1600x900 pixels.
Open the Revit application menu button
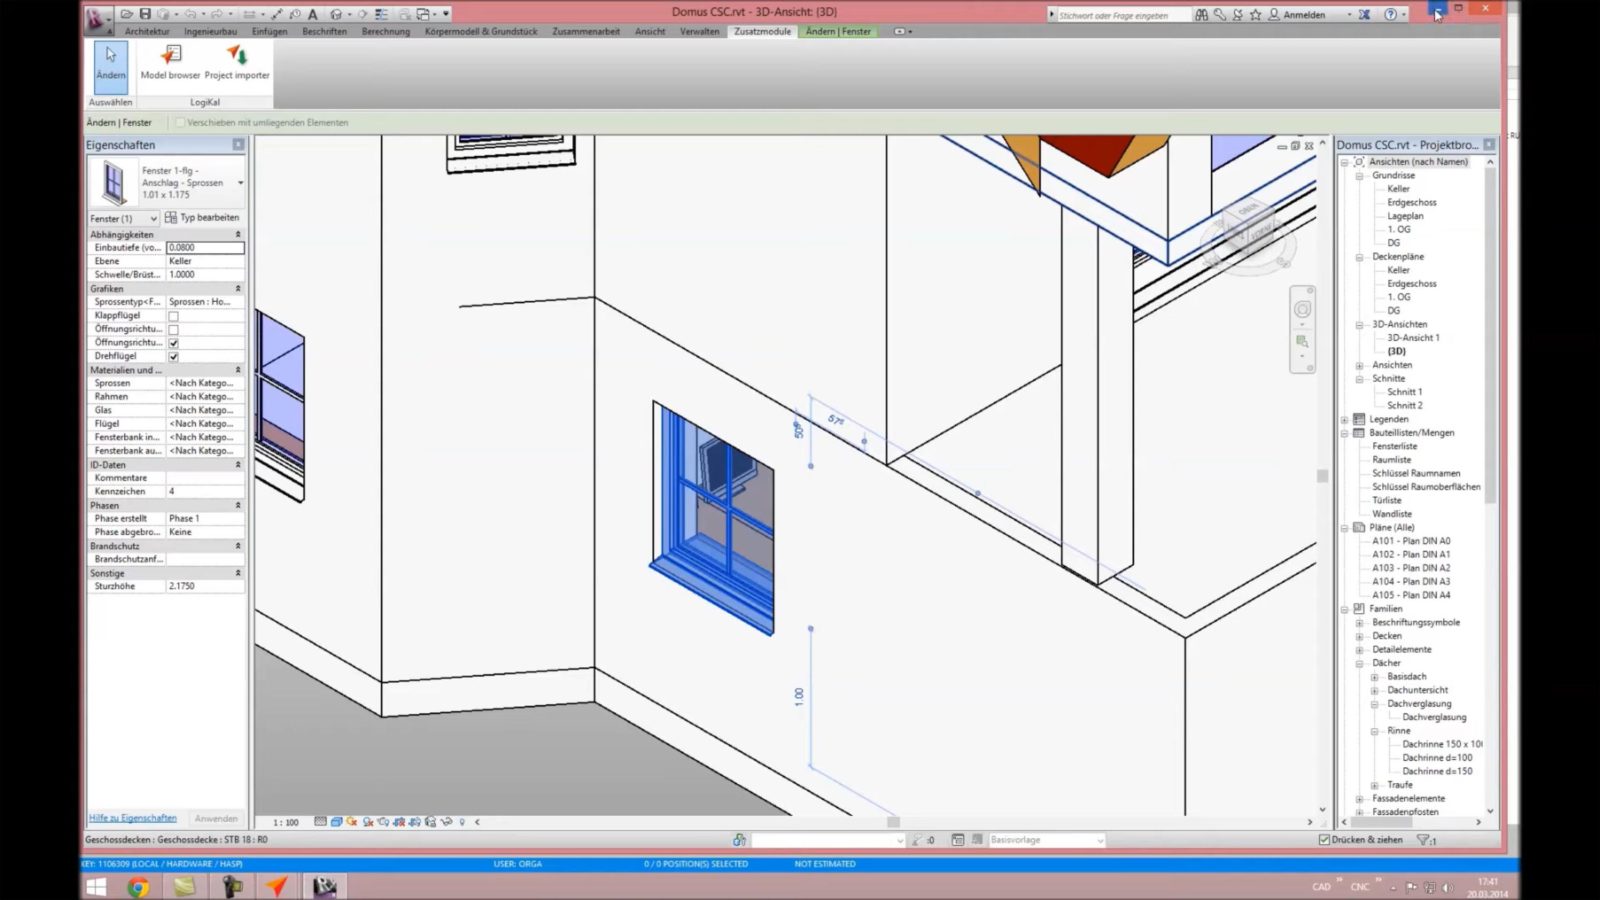[98, 17]
